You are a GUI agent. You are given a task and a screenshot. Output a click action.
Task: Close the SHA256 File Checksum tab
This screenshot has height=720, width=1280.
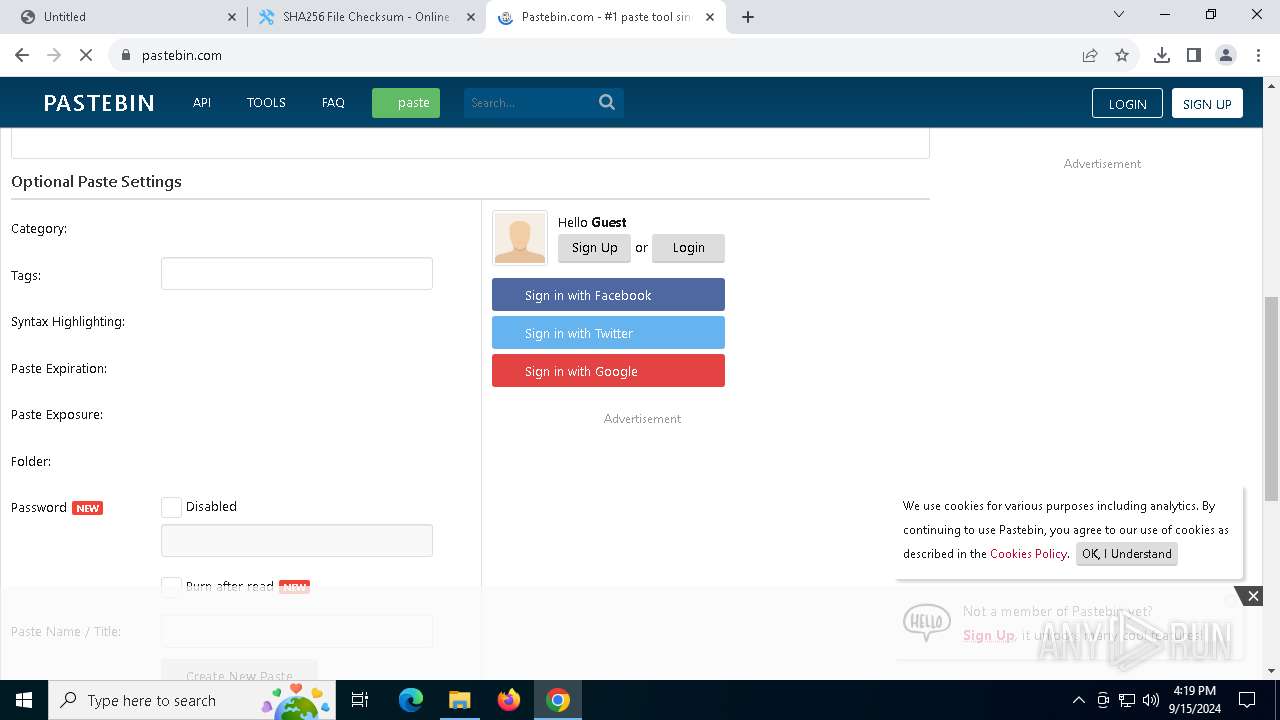[x=471, y=17]
